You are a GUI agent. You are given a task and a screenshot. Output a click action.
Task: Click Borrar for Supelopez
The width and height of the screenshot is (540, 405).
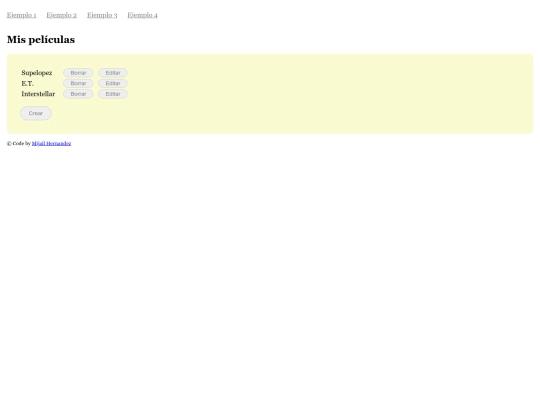[x=78, y=73]
